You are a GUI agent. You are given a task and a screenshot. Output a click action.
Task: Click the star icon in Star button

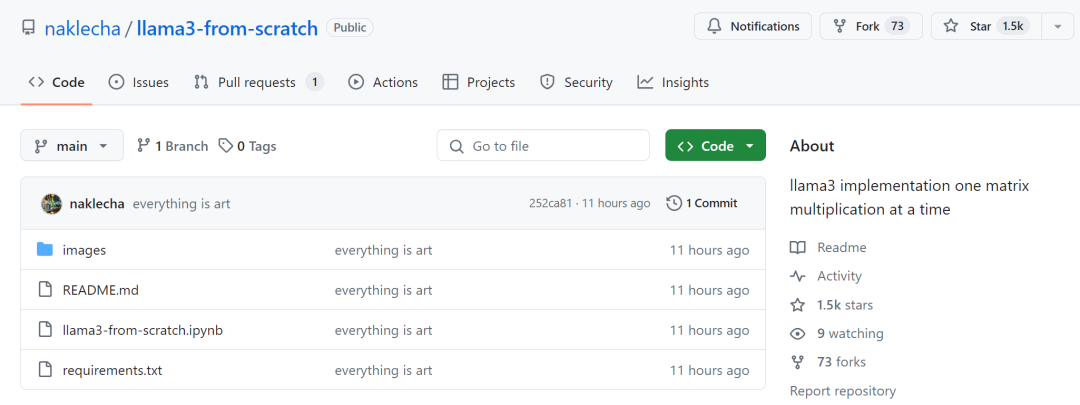(x=951, y=26)
